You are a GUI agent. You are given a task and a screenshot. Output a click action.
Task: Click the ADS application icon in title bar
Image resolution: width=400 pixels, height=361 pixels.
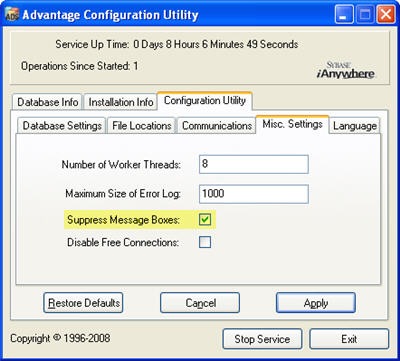(x=11, y=15)
